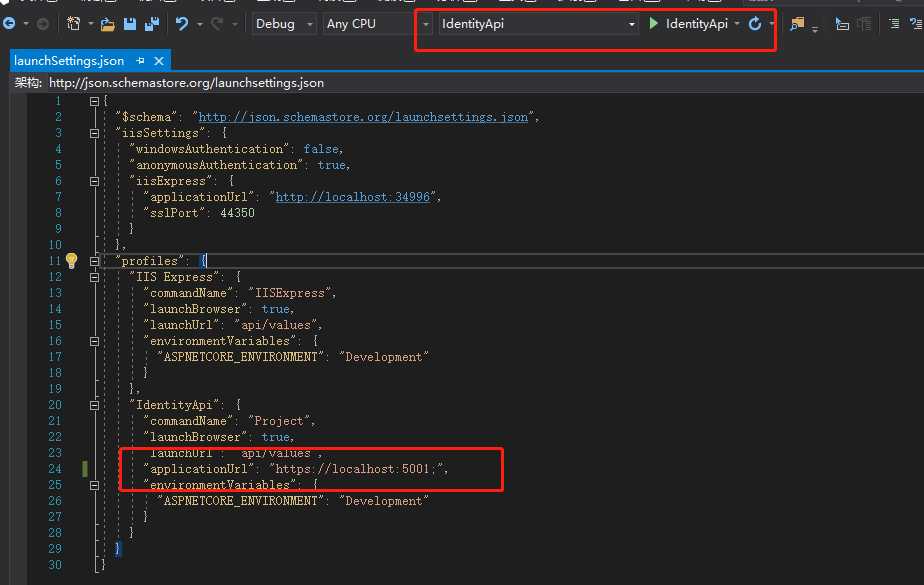Click the greyed Redo icon
The image size is (924, 585).
point(217,24)
